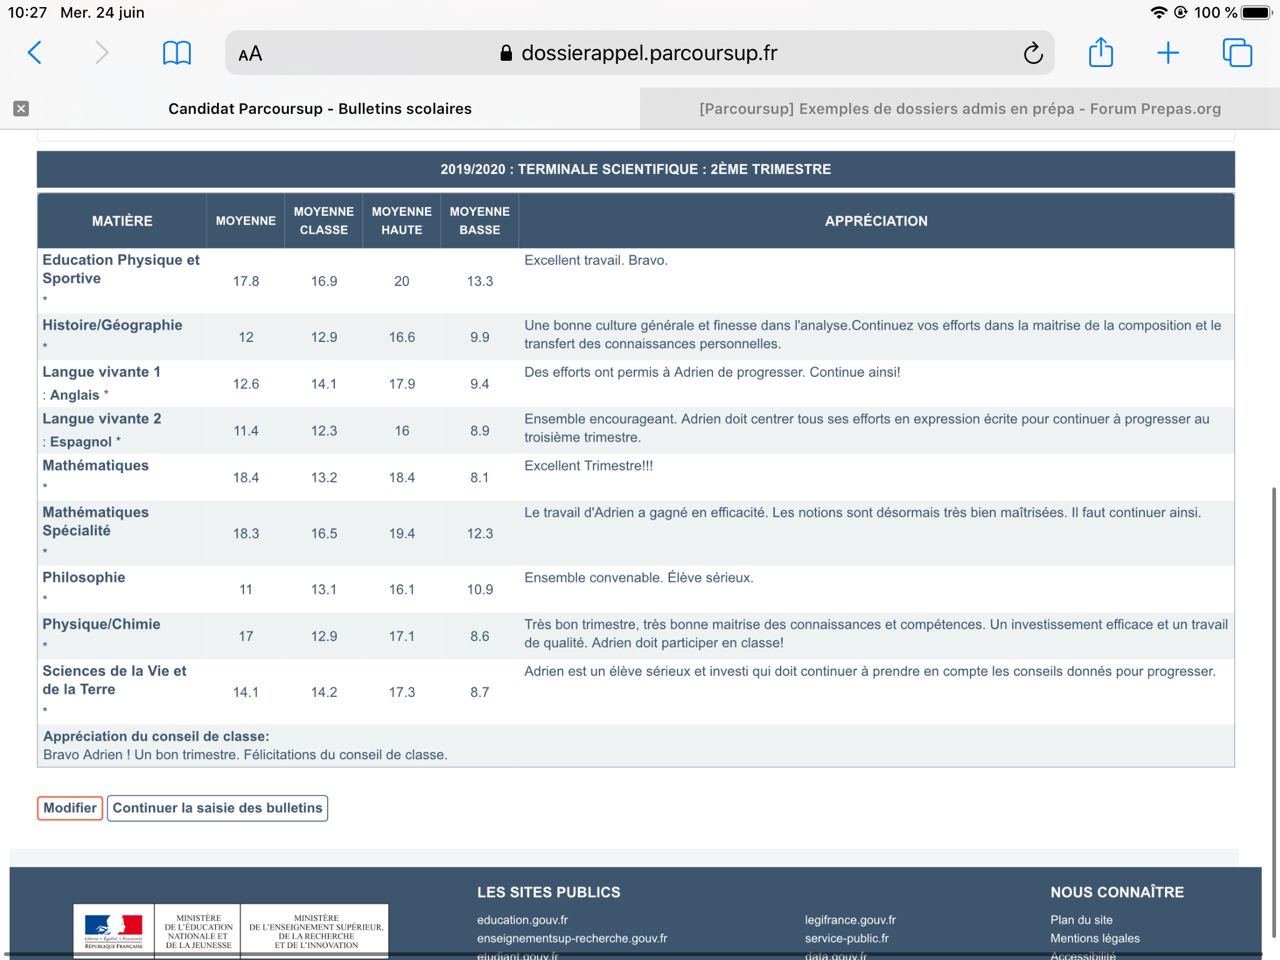Show all tabs overview icon
The height and width of the screenshot is (960, 1280).
(x=1237, y=53)
